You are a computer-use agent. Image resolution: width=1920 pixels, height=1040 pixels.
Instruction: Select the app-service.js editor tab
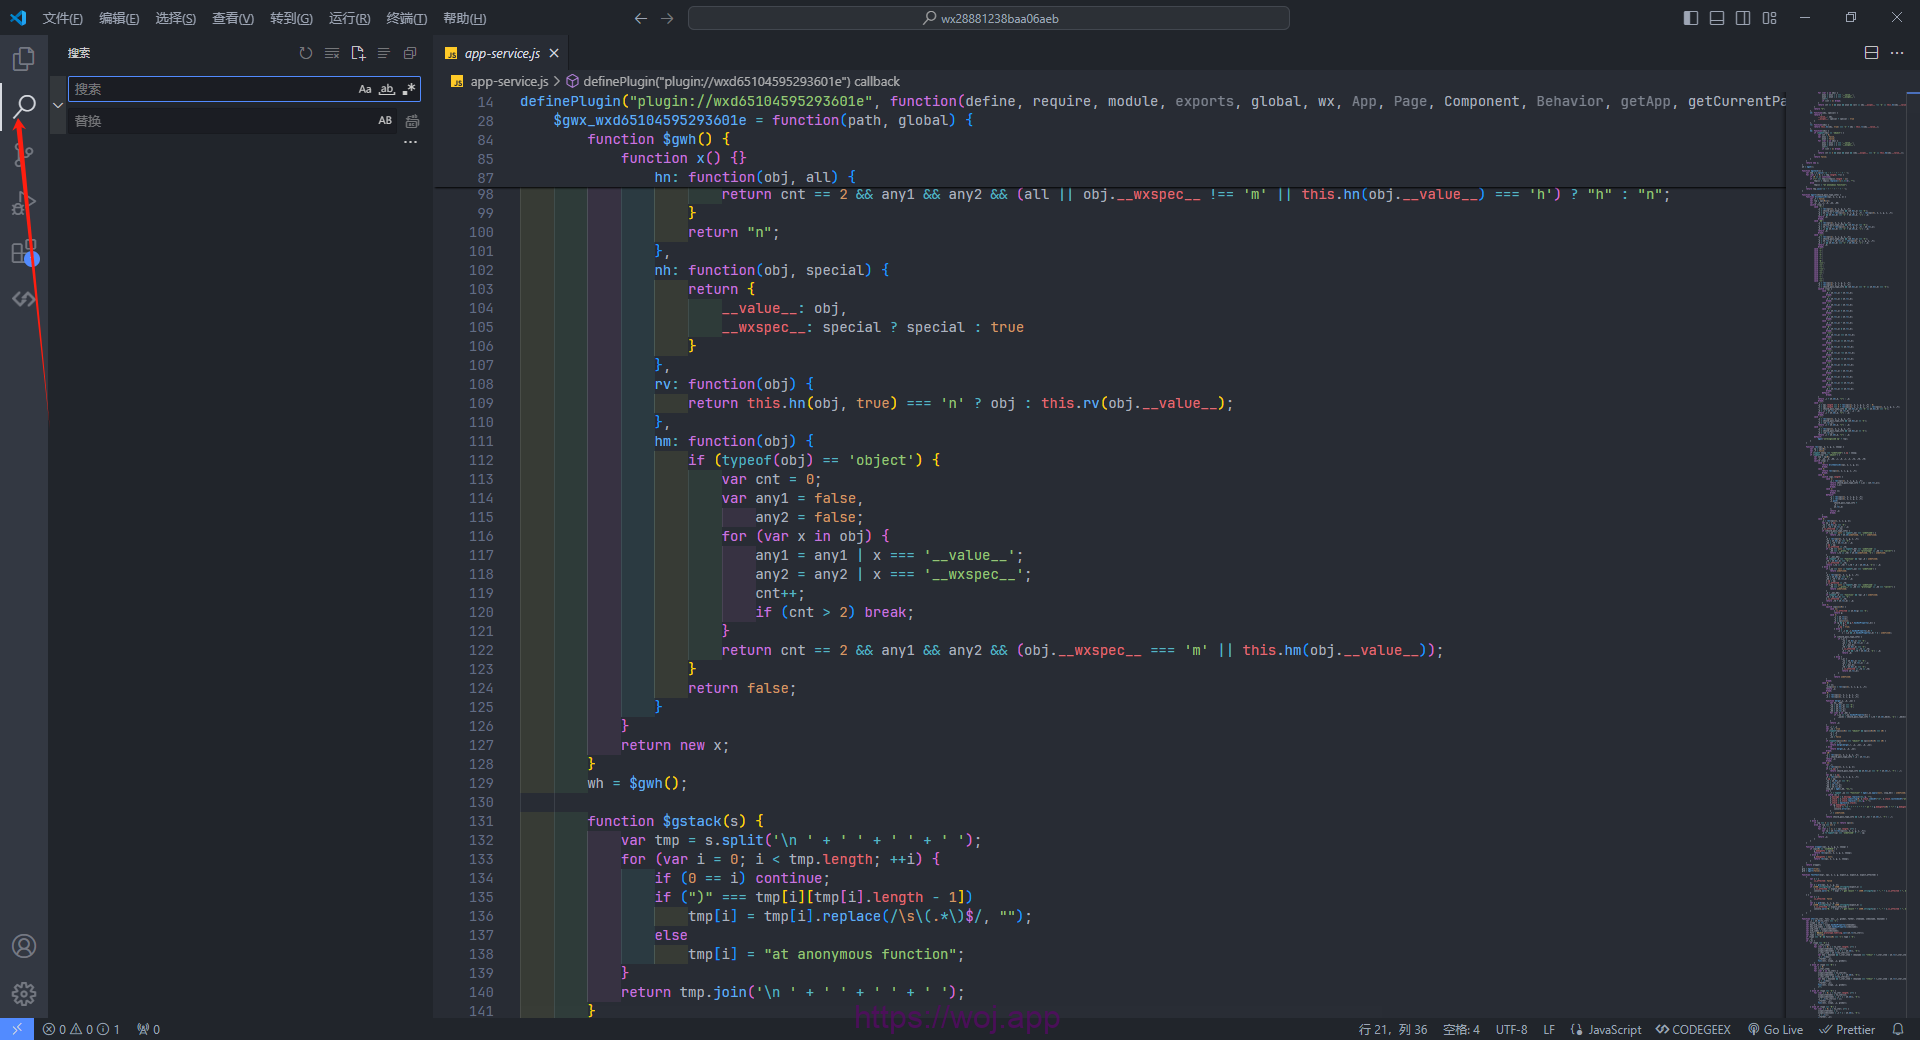501,53
